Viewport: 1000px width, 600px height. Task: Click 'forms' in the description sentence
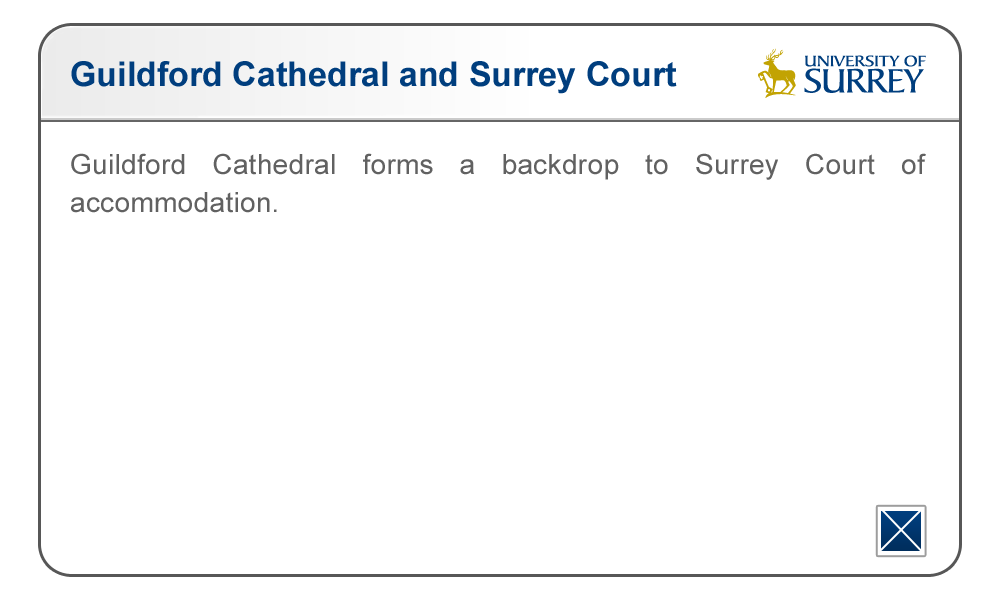[x=398, y=165]
